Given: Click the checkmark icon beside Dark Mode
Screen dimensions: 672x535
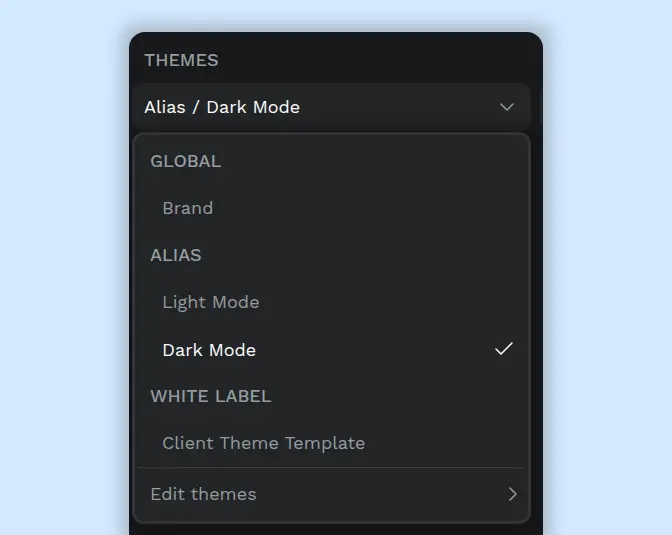Looking at the screenshot, I should tap(504, 349).
